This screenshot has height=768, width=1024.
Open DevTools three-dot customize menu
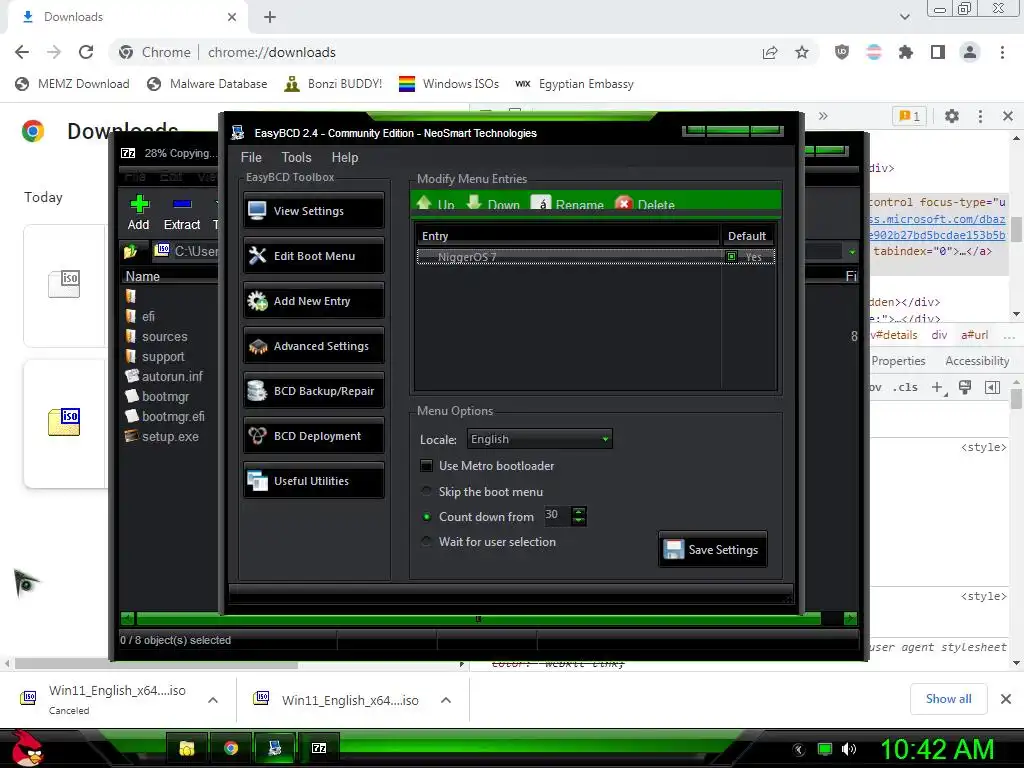pos(980,116)
